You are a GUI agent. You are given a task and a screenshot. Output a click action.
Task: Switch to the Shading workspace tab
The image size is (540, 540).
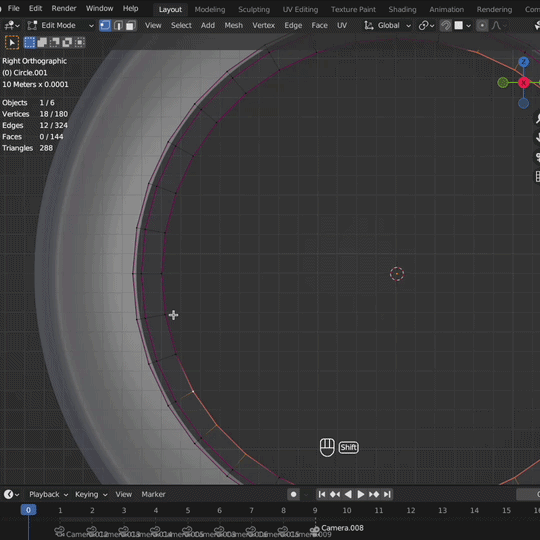point(402,10)
